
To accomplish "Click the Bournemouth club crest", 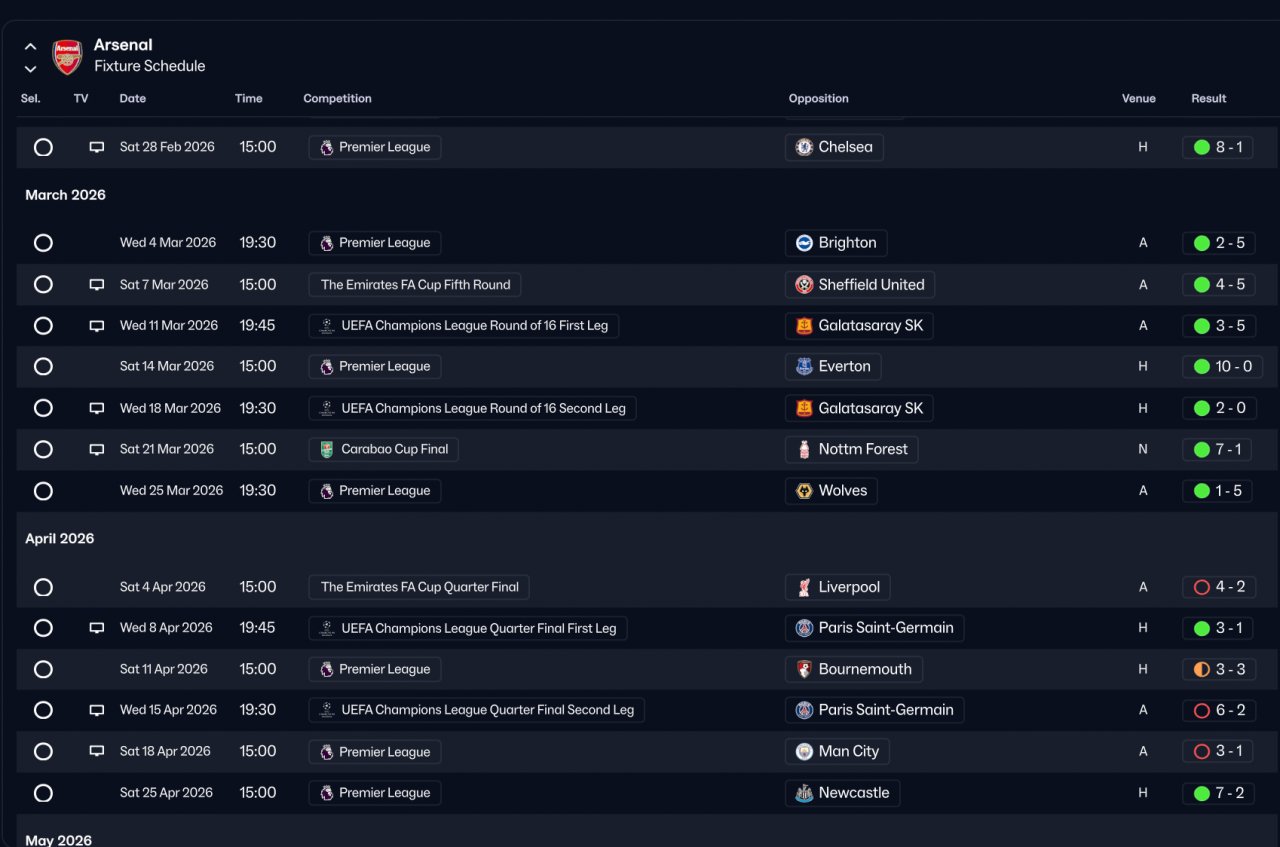I will 804,669.
